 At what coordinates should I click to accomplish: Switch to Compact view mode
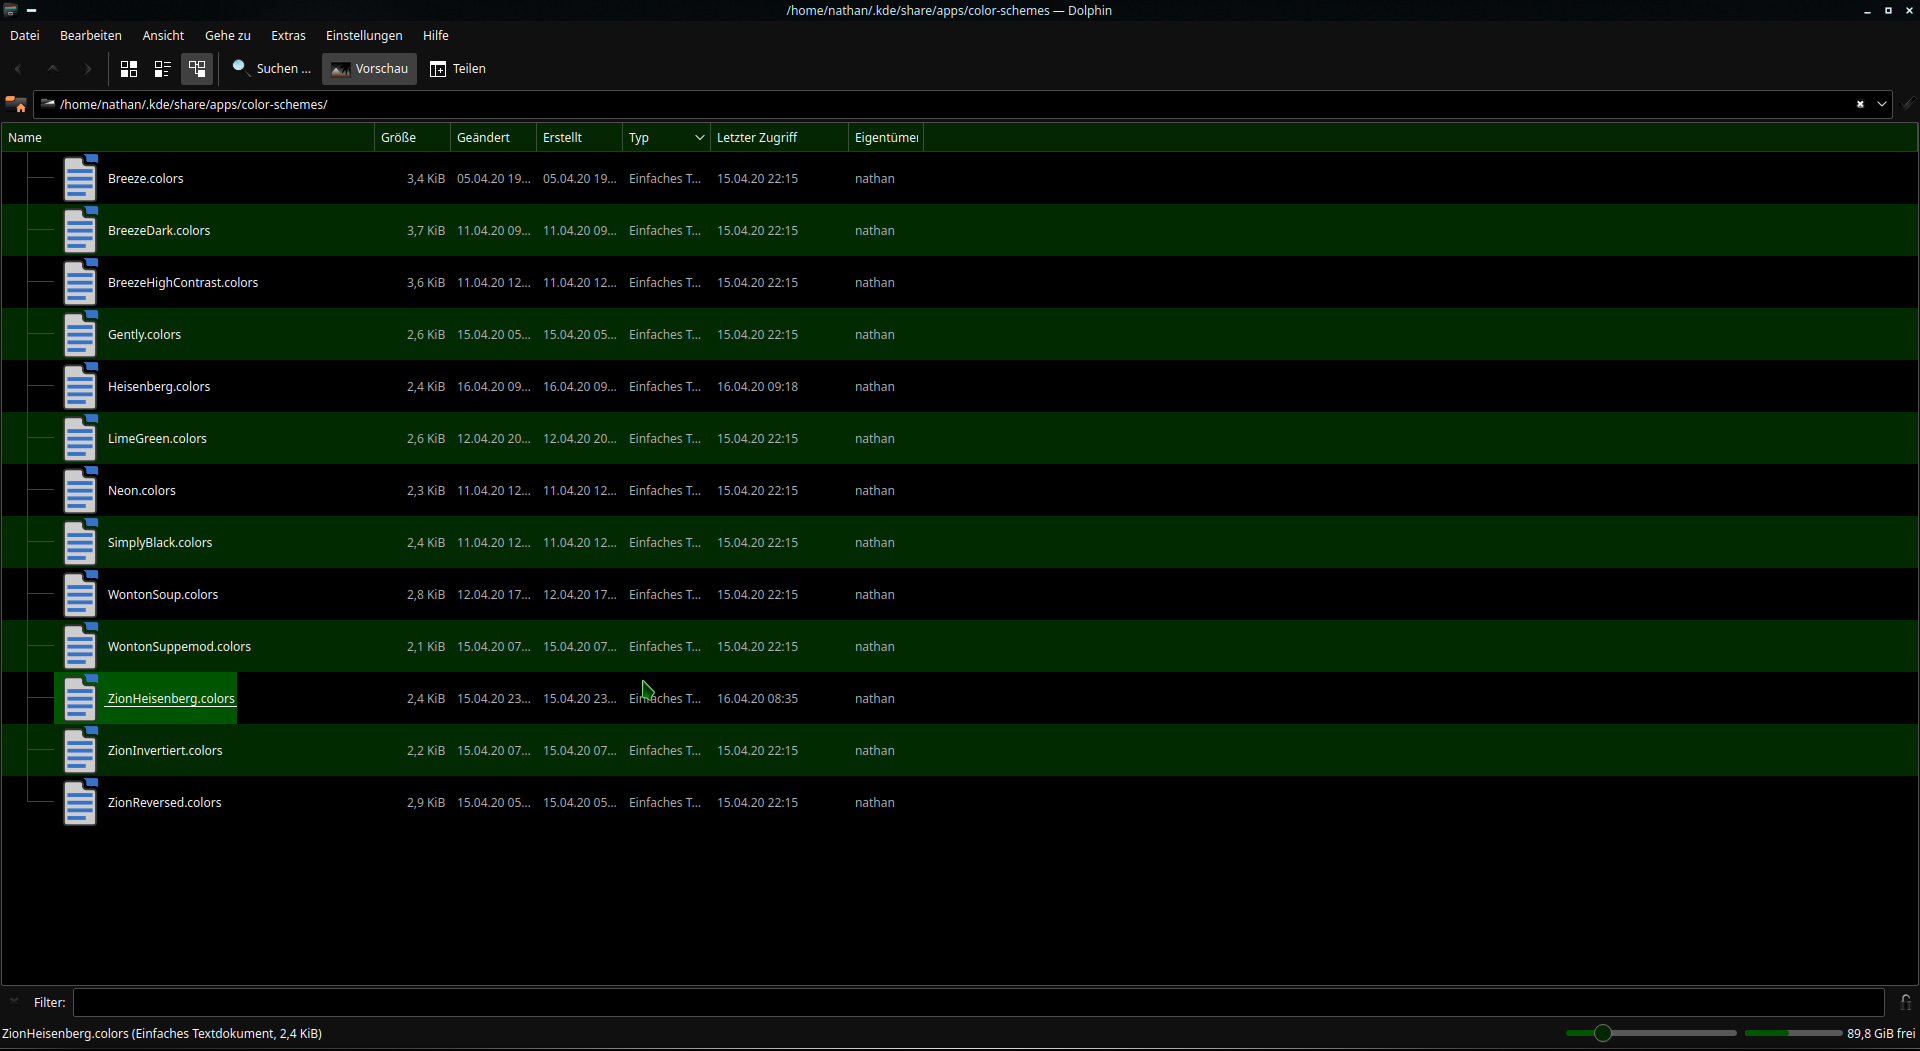(x=162, y=69)
